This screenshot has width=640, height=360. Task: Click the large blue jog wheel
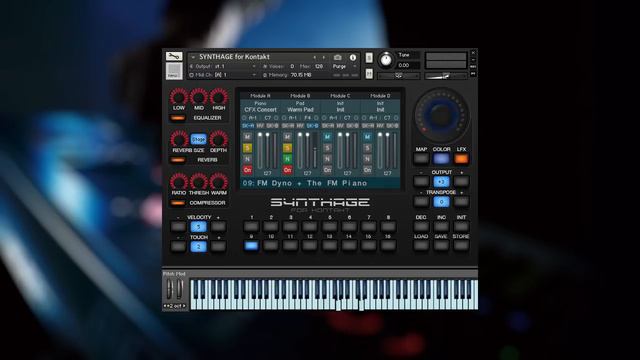point(441,116)
